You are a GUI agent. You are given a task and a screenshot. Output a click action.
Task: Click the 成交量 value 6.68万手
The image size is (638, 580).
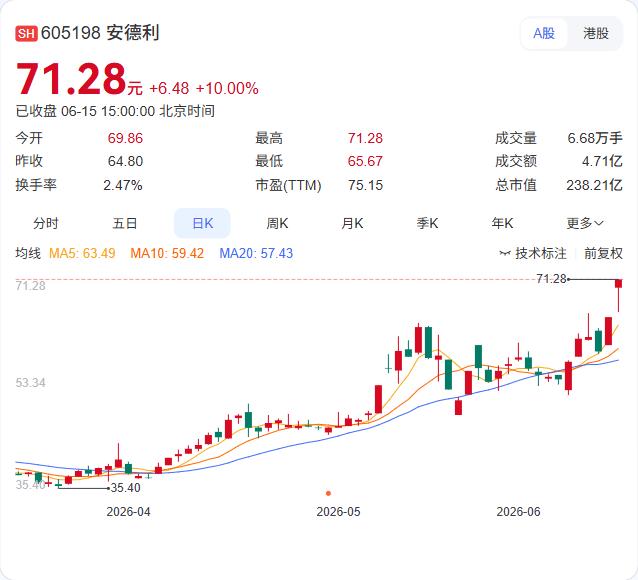click(x=595, y=138)
